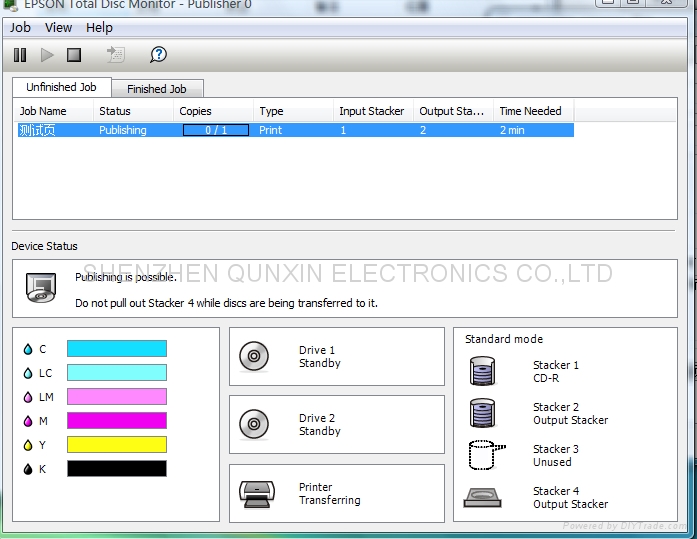
Task: Click the magenta ink level bar
Action: (x=117, y=420)
